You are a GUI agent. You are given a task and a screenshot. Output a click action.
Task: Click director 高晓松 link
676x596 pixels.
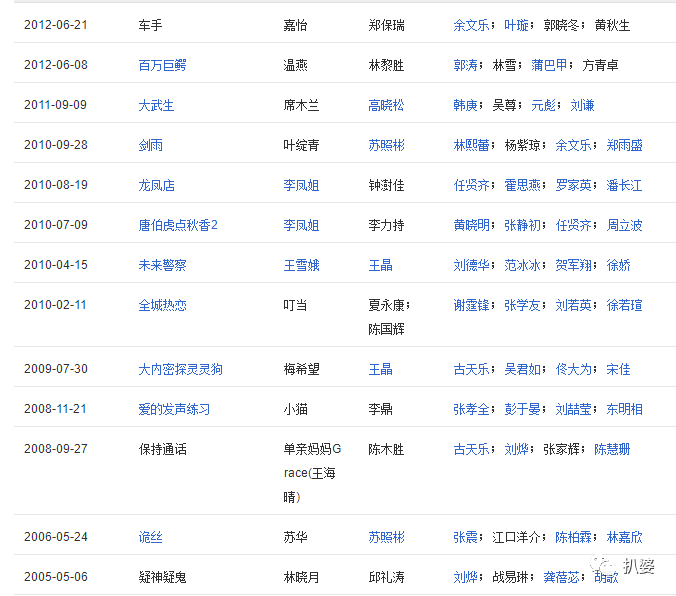386,105
